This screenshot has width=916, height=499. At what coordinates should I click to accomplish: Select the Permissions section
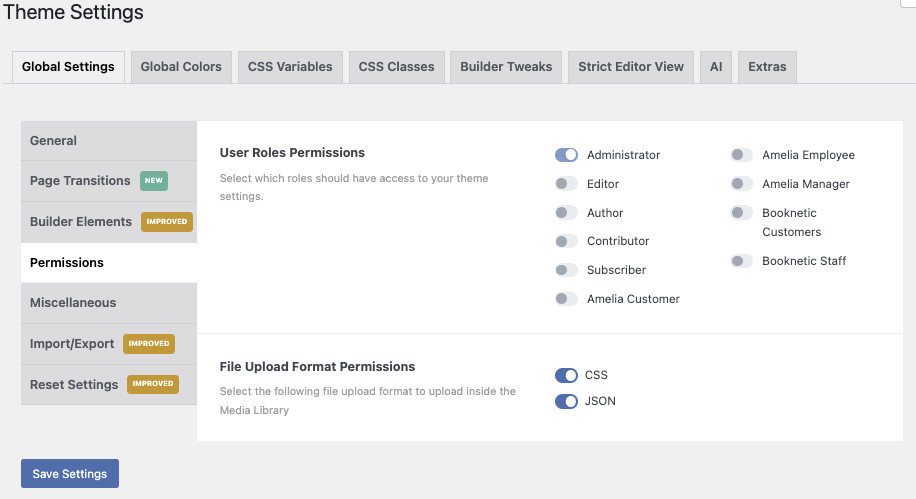click(x=109, y=263)
